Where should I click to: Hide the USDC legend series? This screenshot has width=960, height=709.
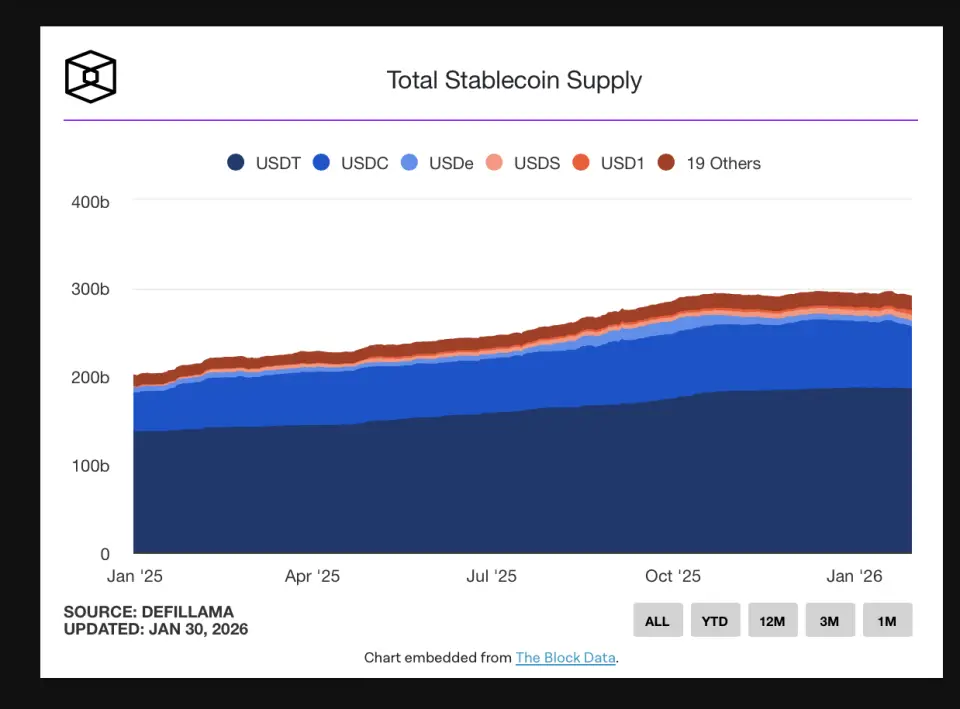pyautogui.click(x=350, y=163)
